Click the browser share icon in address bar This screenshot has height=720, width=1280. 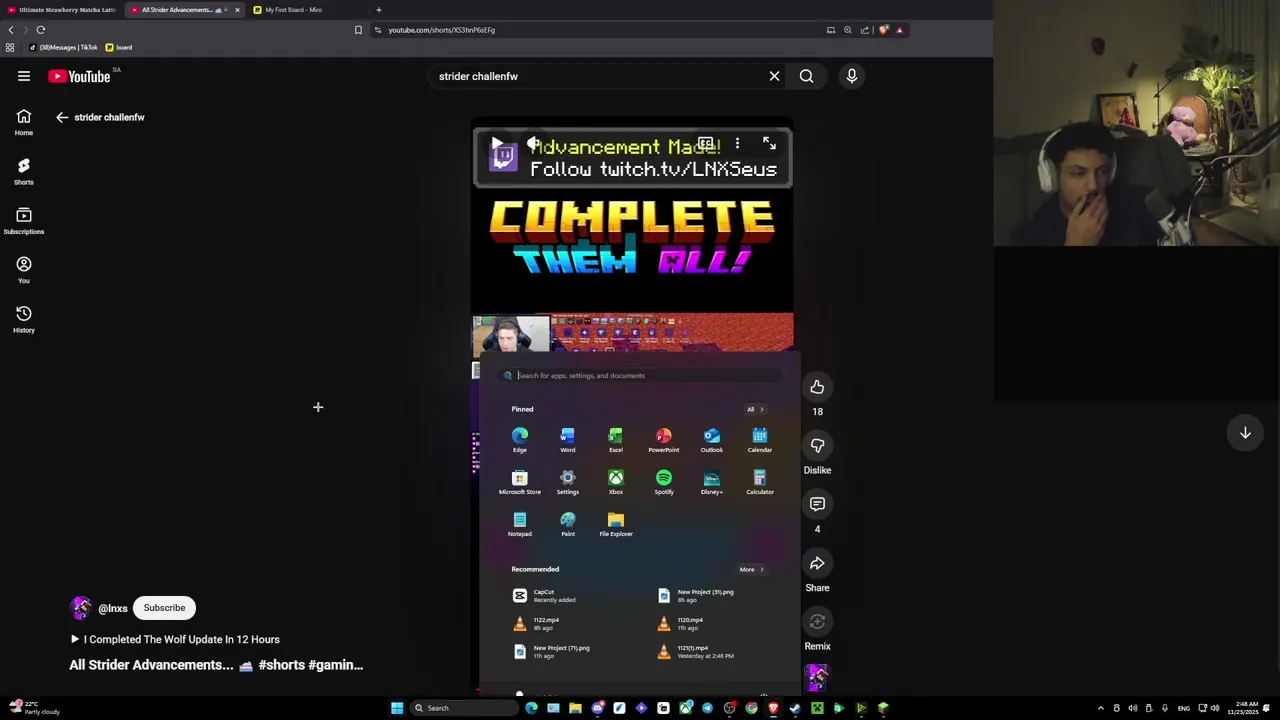(x=865, y=30)
